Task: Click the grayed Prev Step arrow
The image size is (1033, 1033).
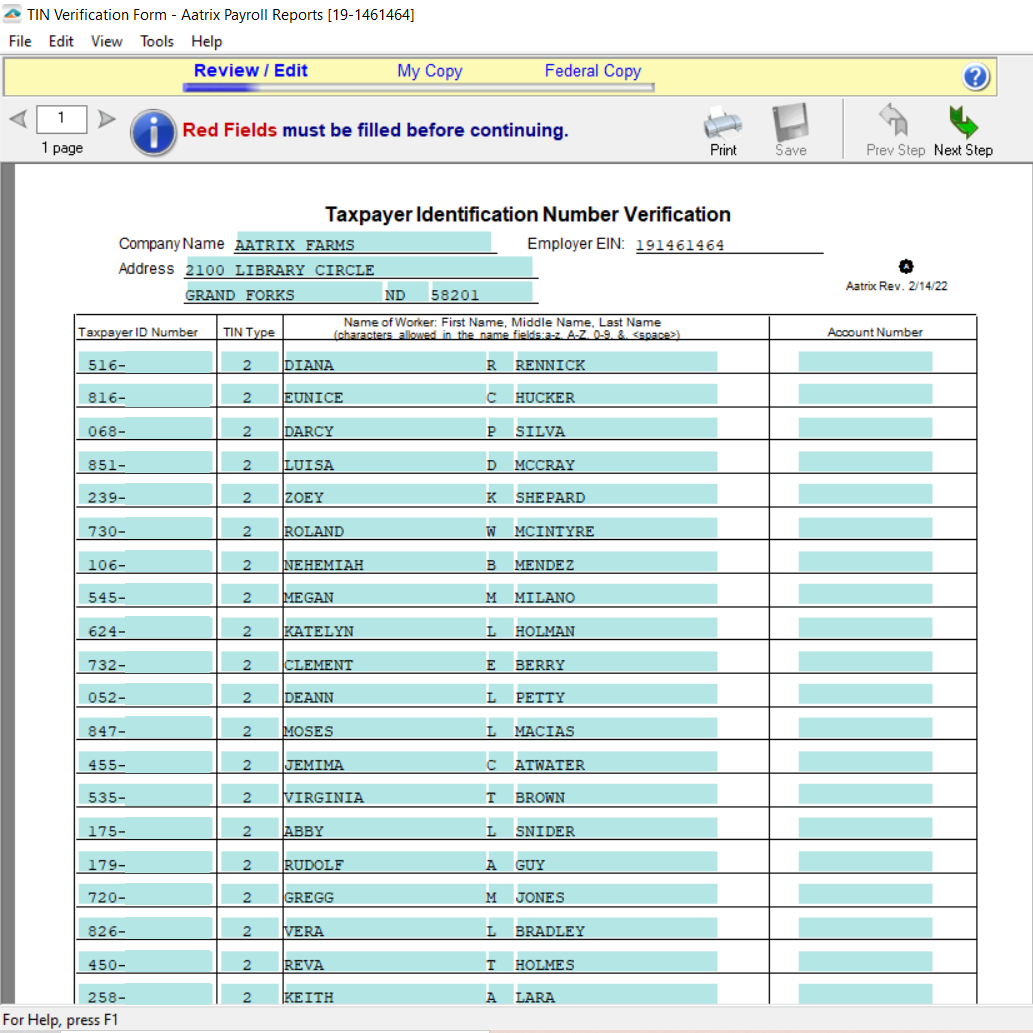Action: [x=895, y=122]
